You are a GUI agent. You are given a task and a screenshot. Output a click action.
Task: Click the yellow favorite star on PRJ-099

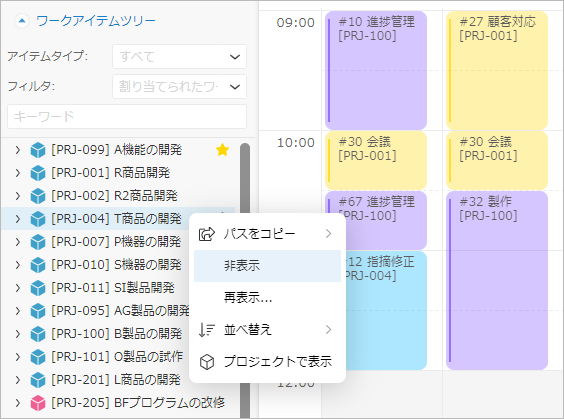pos(223,150)
